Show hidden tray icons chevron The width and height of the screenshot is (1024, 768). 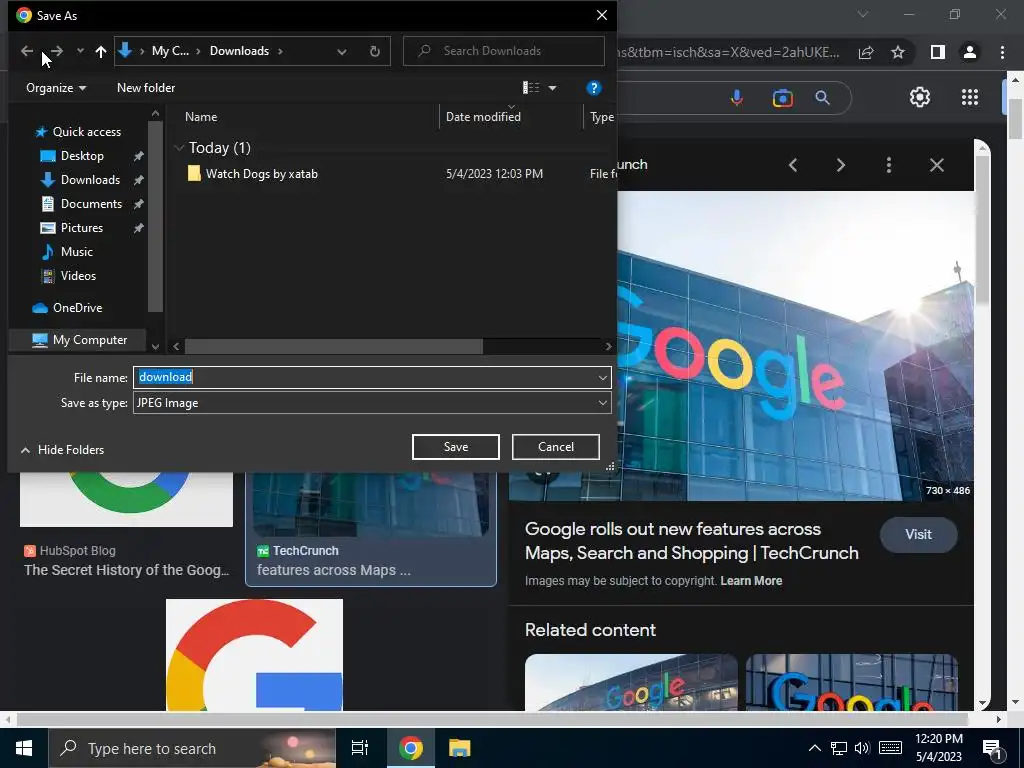814,748
